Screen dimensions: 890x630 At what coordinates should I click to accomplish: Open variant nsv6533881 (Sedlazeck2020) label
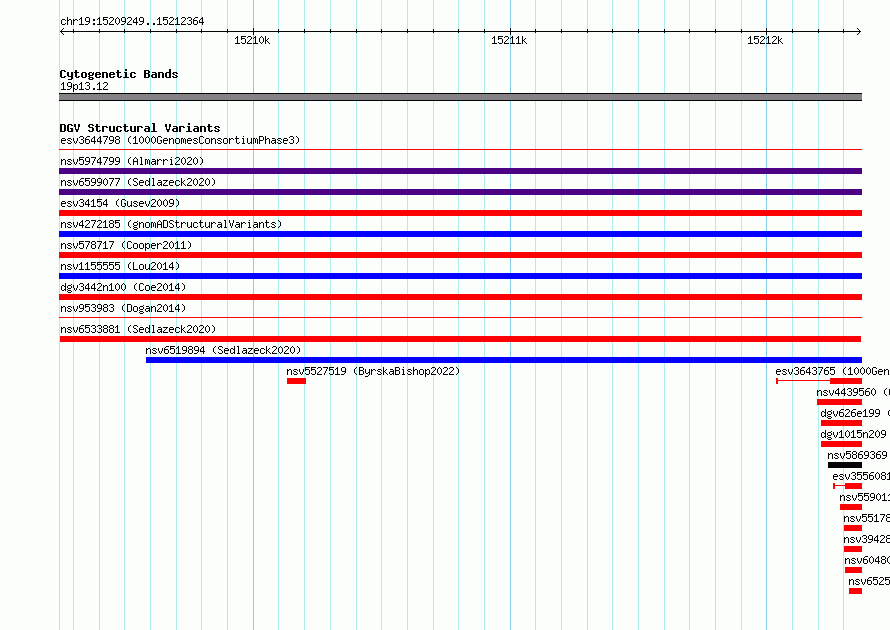point(138,329)
